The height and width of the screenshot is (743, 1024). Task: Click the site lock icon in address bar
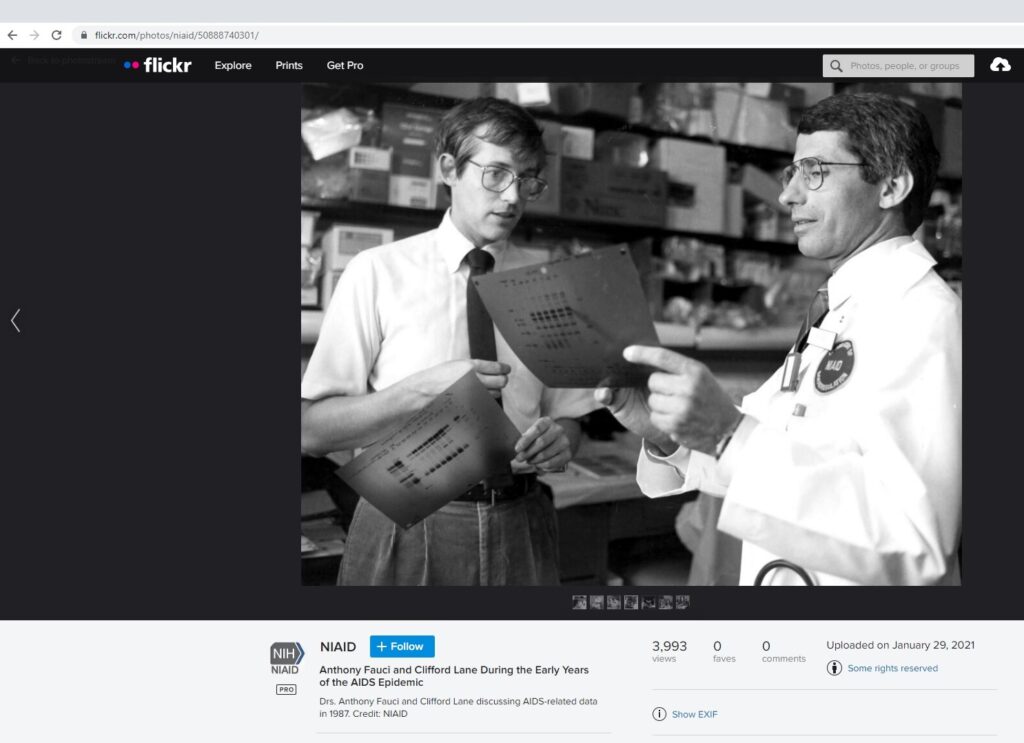pyautogui.click(x=84, y=35)
